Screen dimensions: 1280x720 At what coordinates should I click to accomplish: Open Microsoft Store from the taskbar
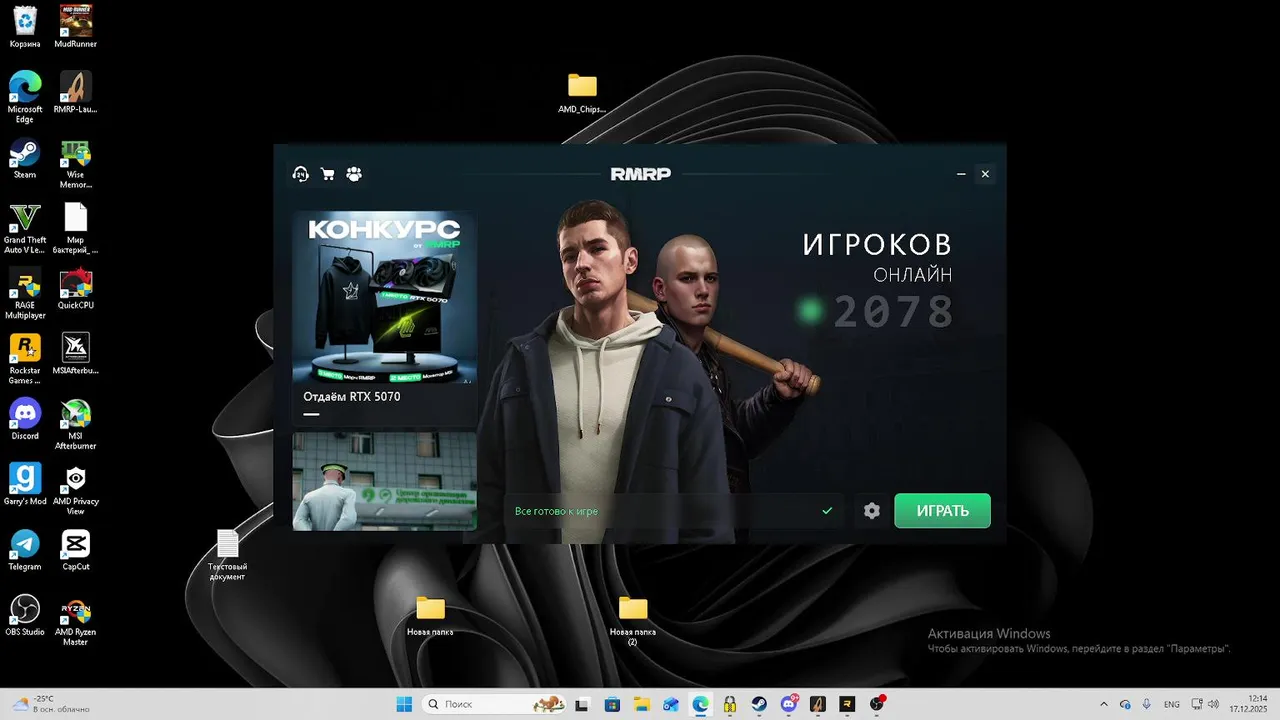(x=612, y=704)
